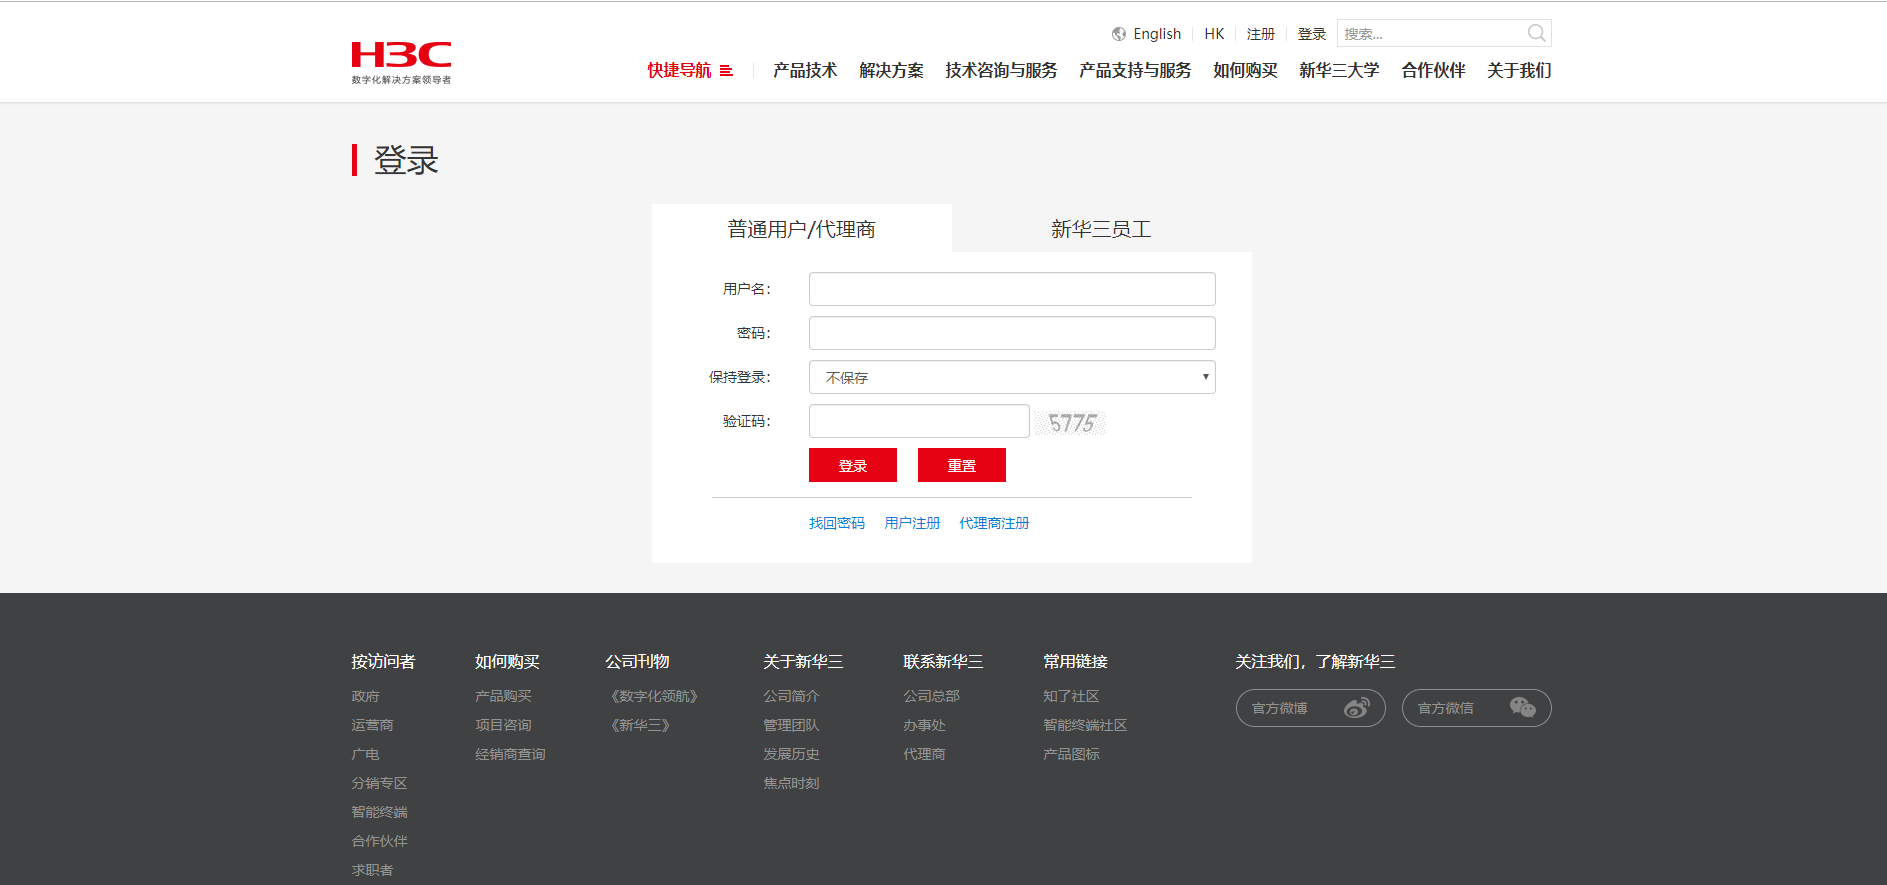Click the quick navigation hamburger icon

pyautogui.click(x=726, y=71)
